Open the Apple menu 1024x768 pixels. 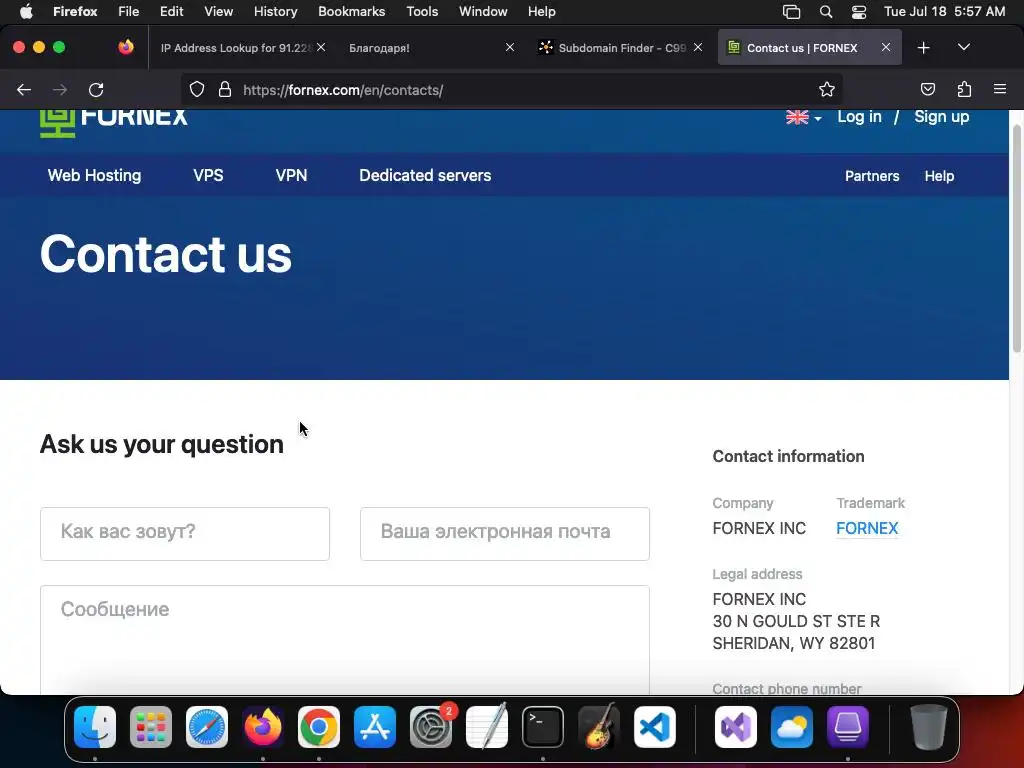coord(26,11)
